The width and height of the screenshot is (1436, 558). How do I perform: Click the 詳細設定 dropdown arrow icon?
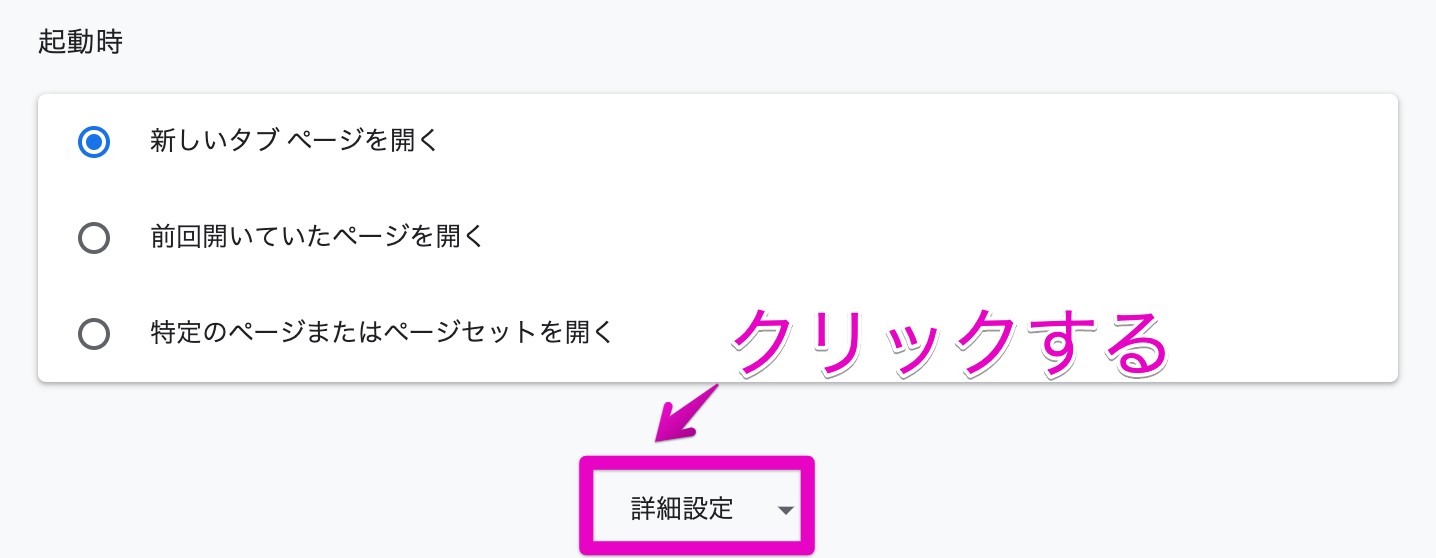click(785, 510)
